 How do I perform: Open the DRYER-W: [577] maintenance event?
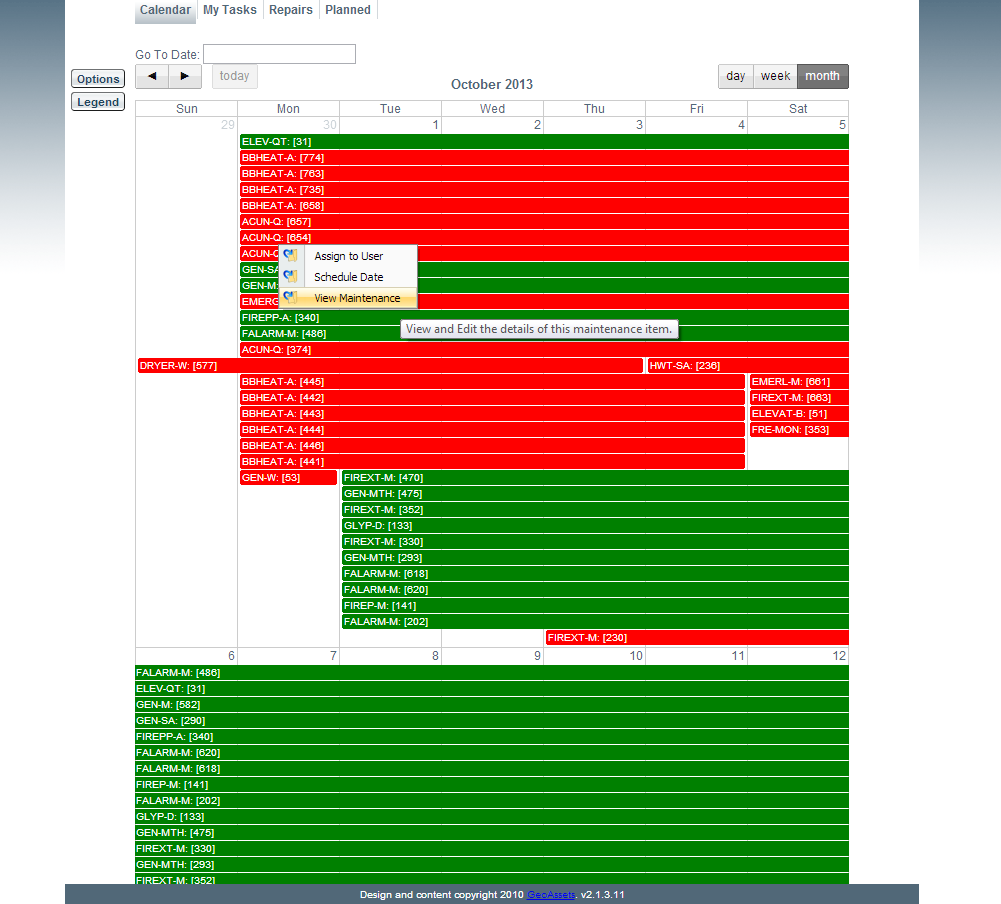(x=390, y=366)
